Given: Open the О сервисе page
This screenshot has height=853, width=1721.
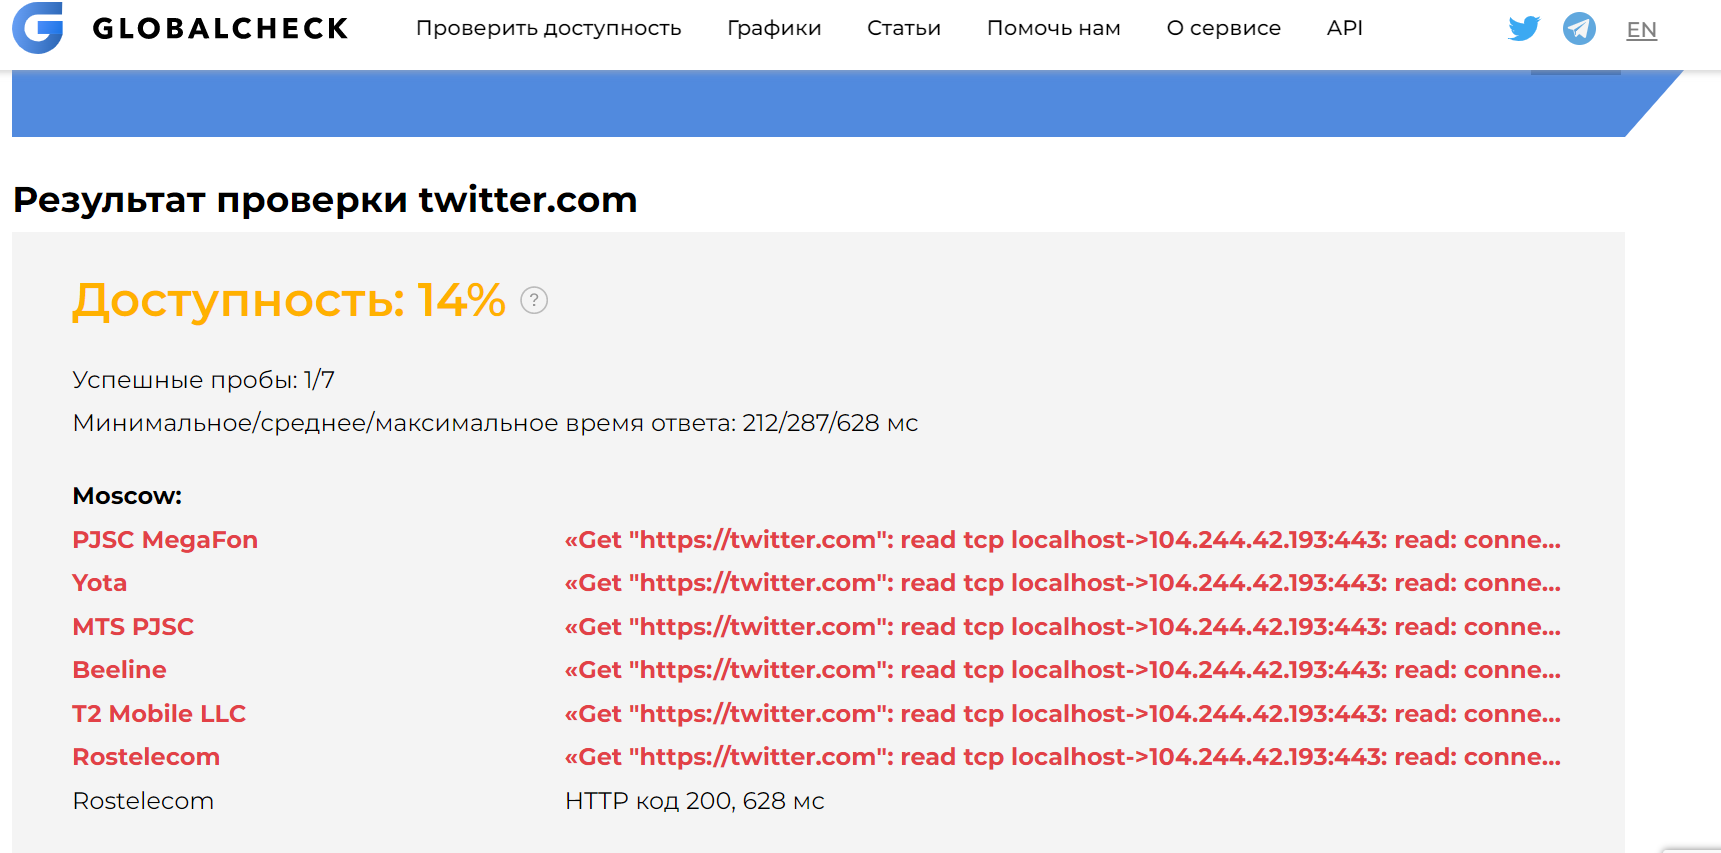Looking at the screenshot, I should click(1223, 29).
